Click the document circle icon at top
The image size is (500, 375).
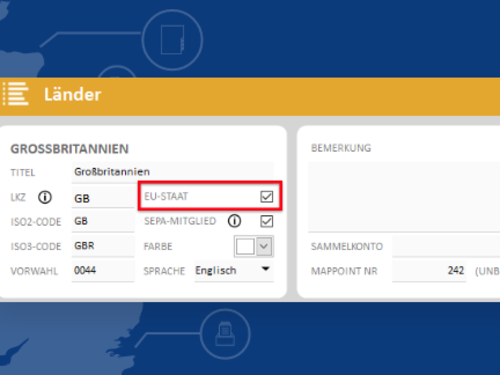[172, 40]
